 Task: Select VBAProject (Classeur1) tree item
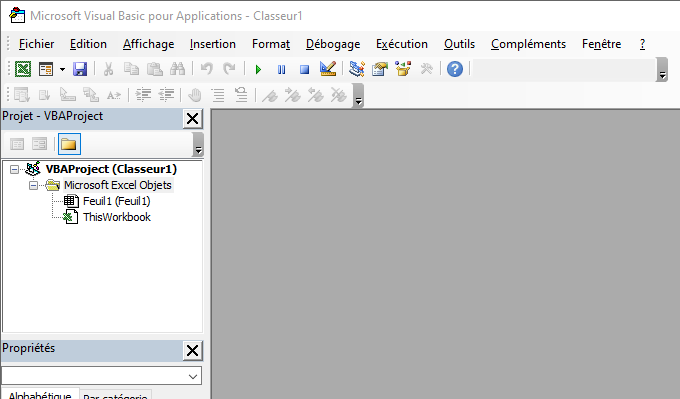111,169
